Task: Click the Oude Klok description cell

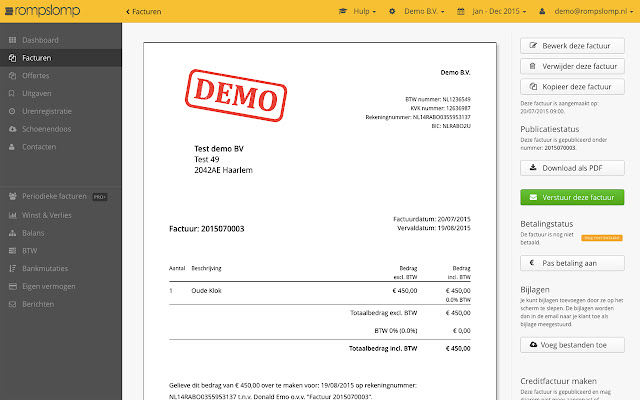Action: click(207, 291)
